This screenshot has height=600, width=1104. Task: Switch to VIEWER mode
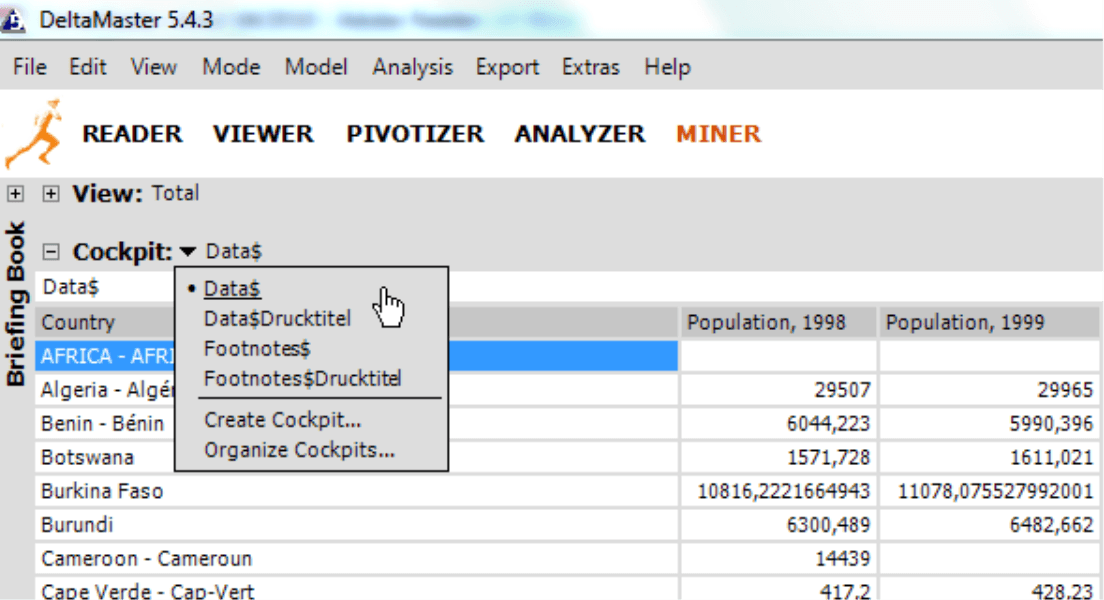click(263, 134)
